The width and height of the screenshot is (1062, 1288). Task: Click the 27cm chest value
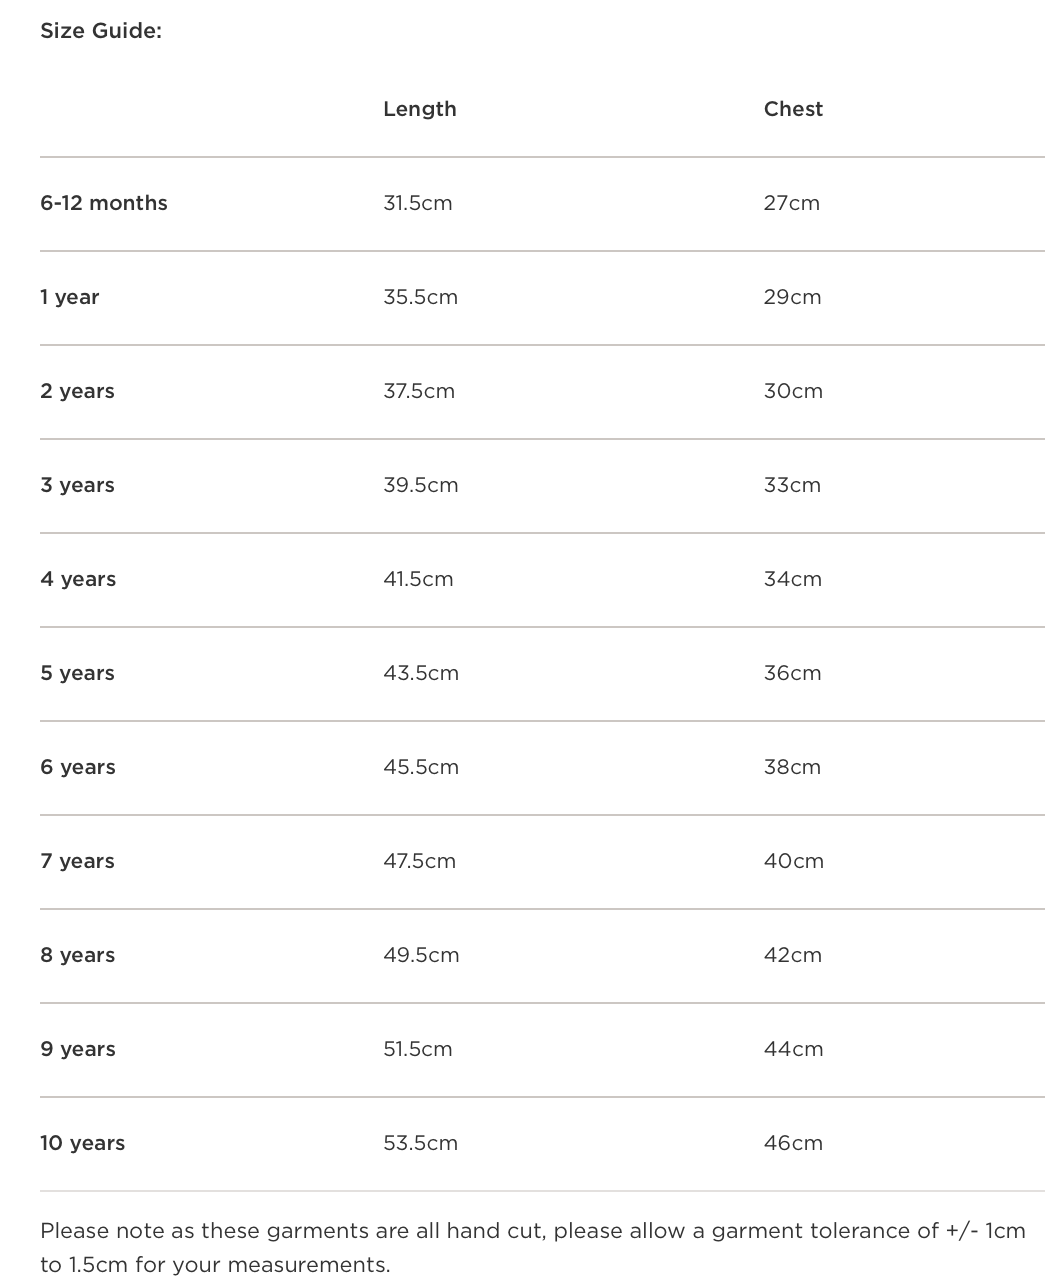click(x=791, y=203)
